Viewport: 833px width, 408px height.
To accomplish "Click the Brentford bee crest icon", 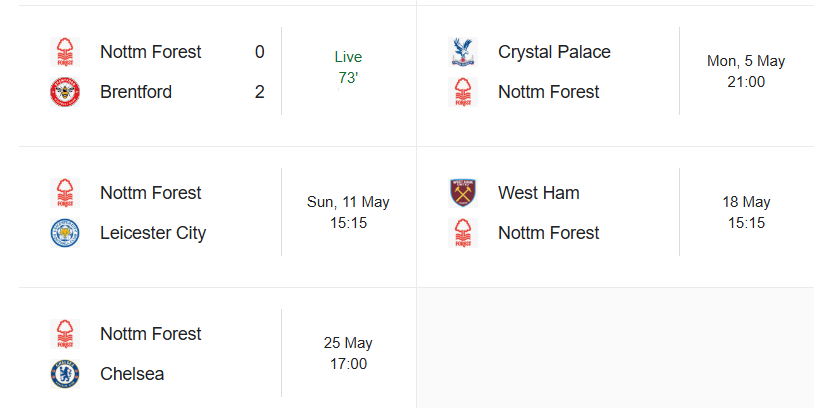I will coord(65,92).
